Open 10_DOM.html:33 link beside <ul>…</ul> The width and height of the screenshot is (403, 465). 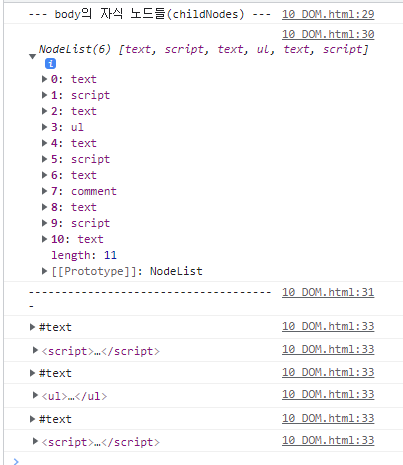[x=328, y=394]
